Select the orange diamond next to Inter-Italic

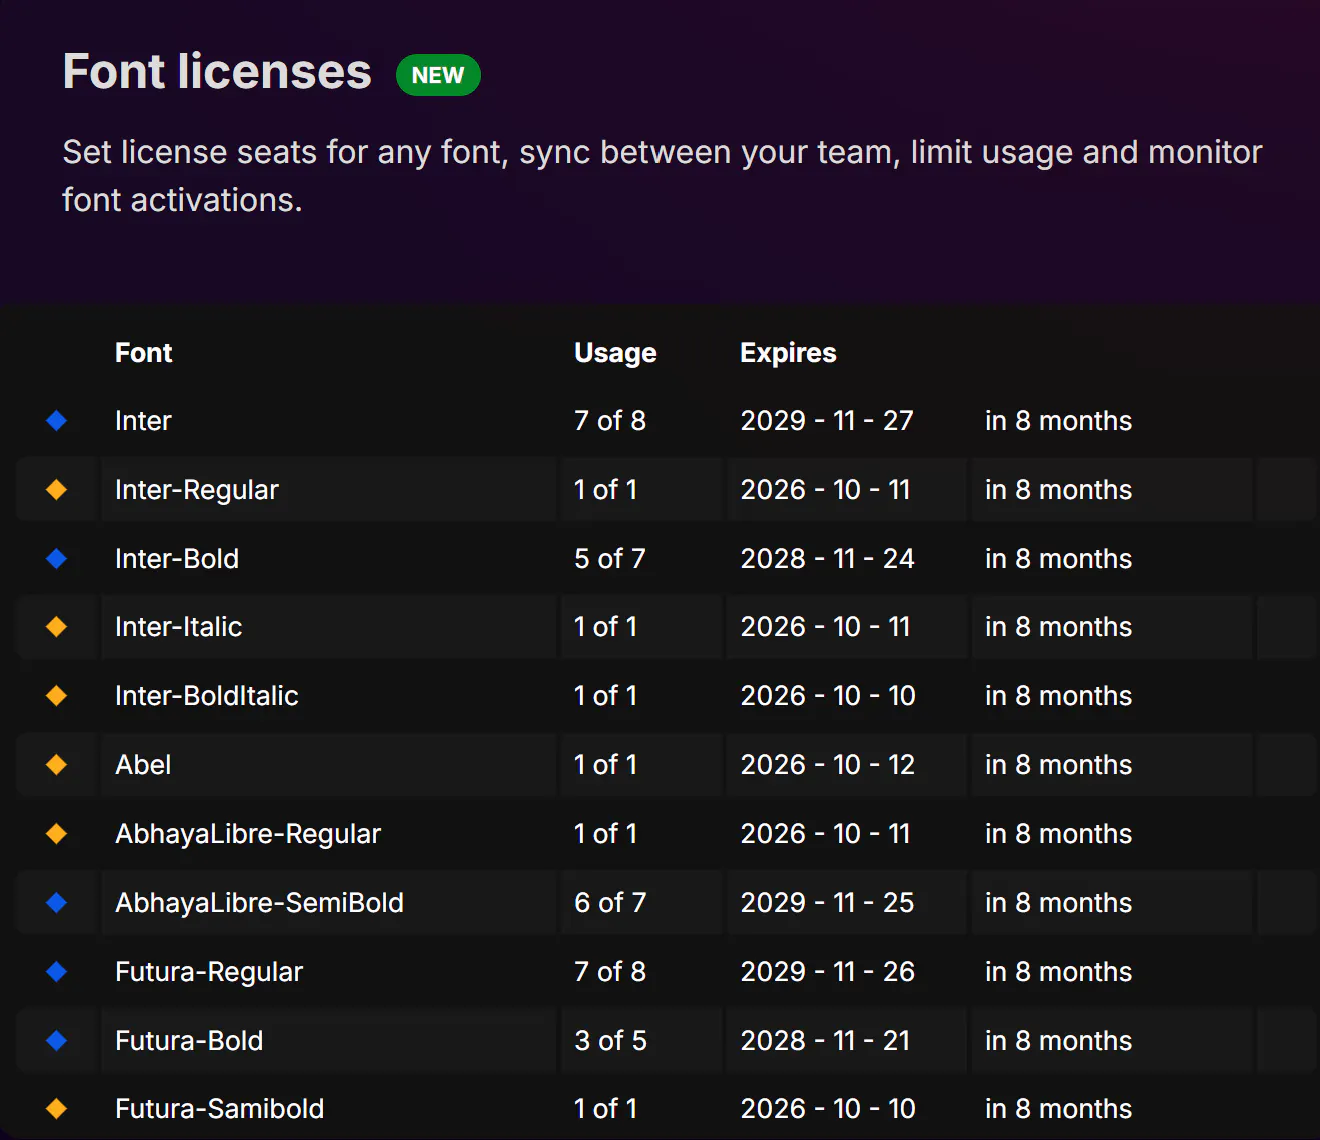pos(57,627)
